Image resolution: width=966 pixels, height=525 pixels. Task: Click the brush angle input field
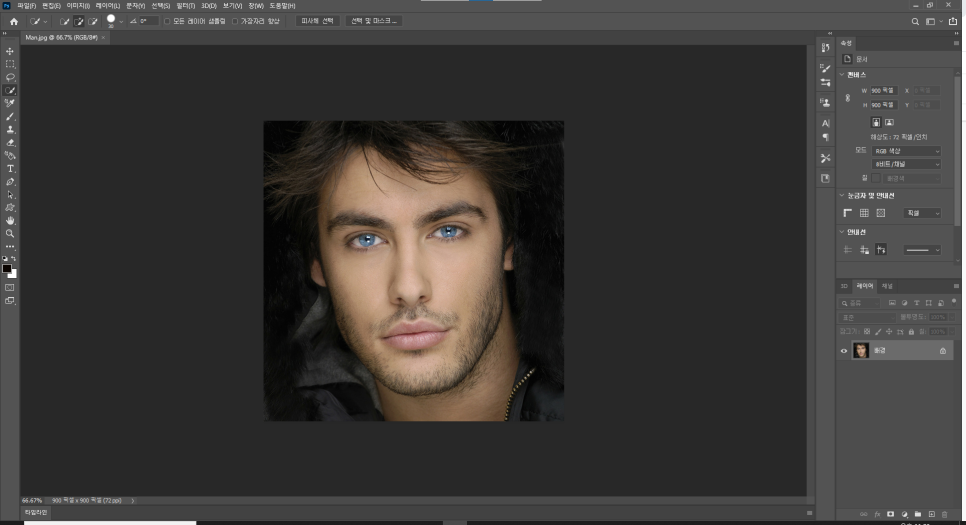[147, 21]
